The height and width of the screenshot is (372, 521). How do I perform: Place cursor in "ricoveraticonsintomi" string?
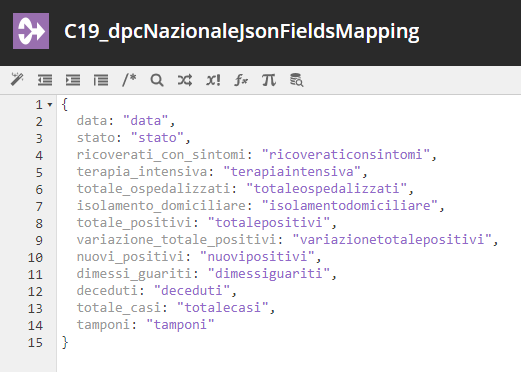tap(345, 154)
